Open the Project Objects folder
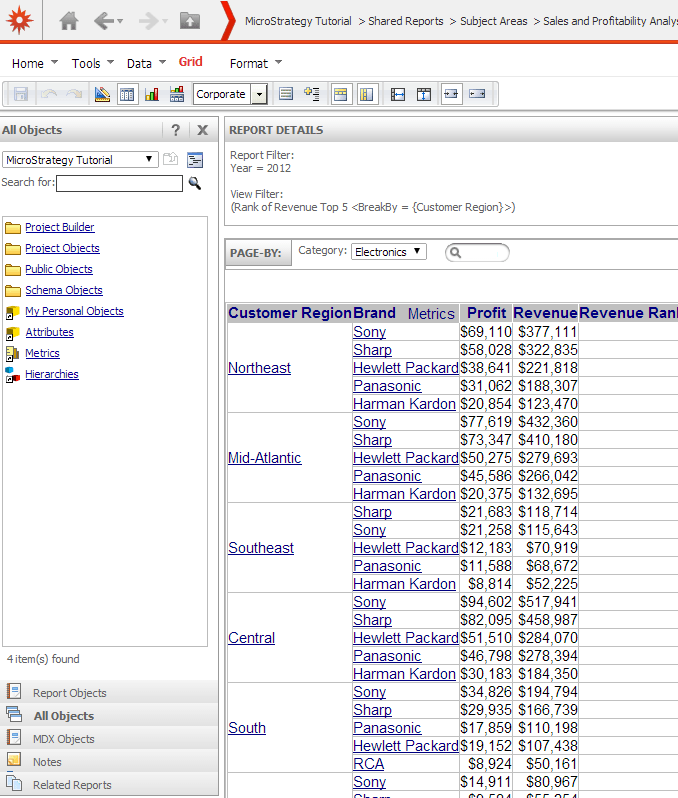This screenshot has width=678, height=798. [62, 248]
